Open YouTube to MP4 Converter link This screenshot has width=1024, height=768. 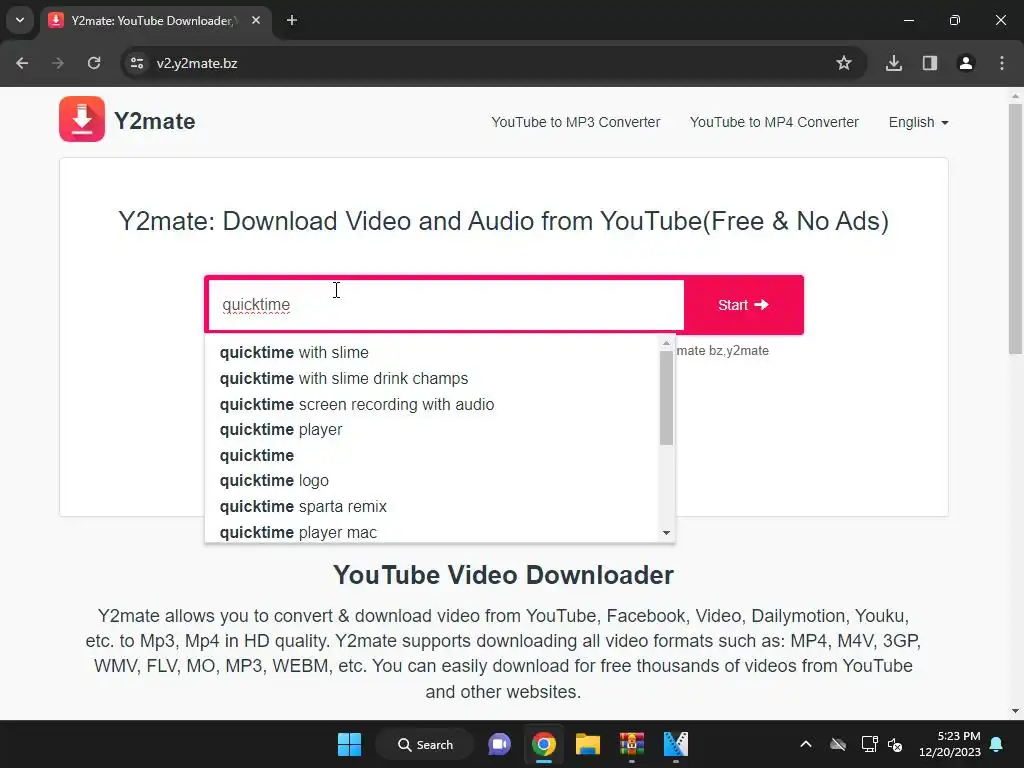(x=774, y=122)
